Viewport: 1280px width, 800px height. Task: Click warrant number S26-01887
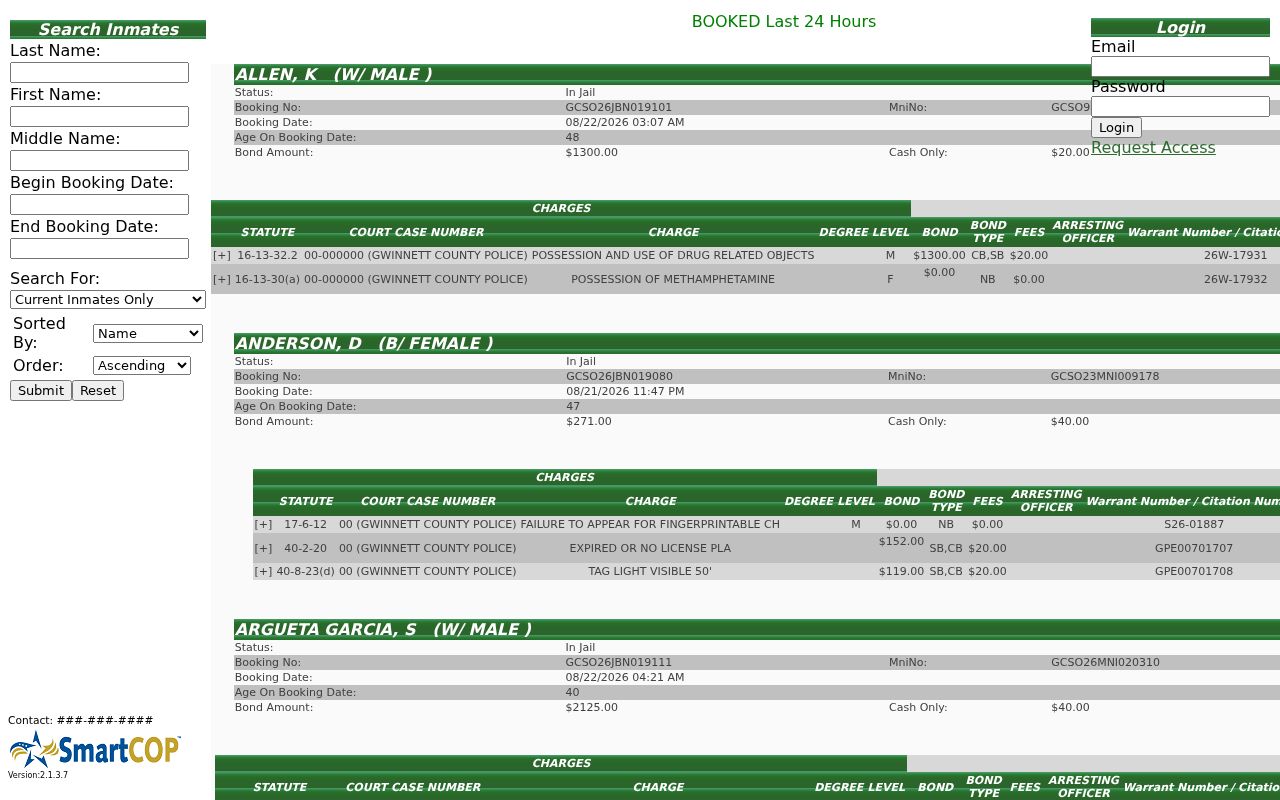[x=1194, y=525]
